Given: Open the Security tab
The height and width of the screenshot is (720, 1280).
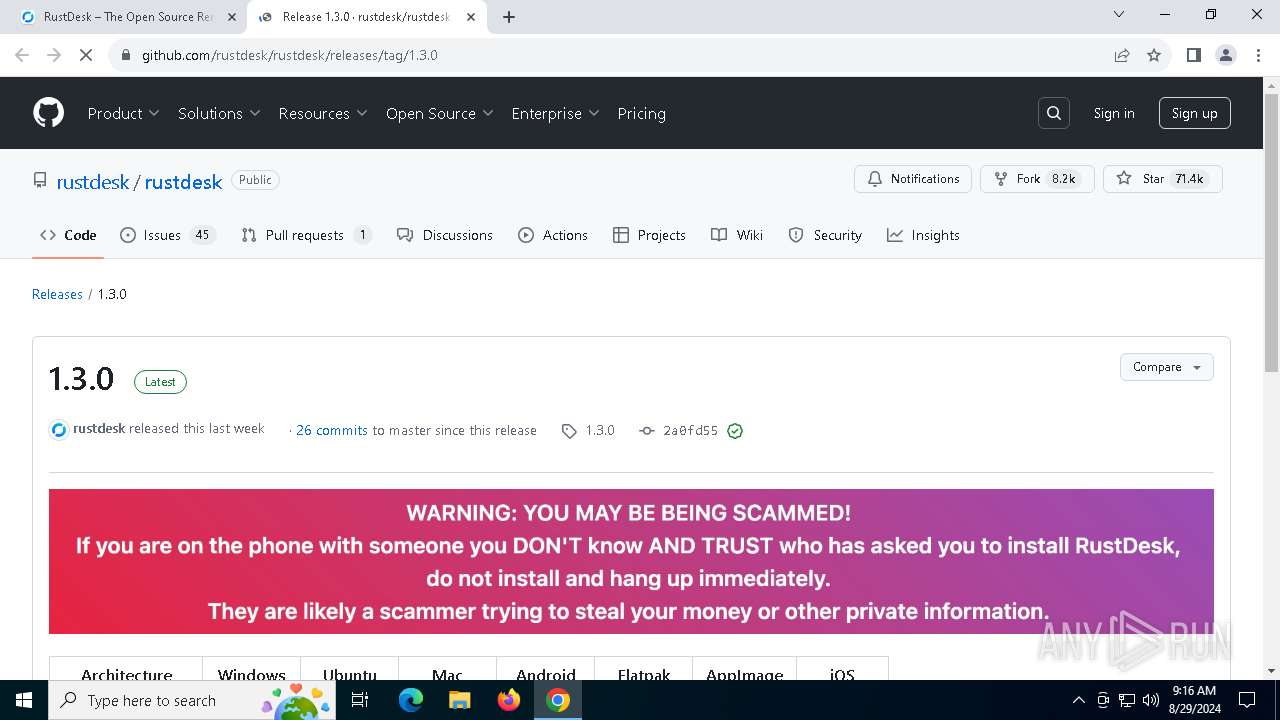Looking at the screenshot, I should pos(825,235).
